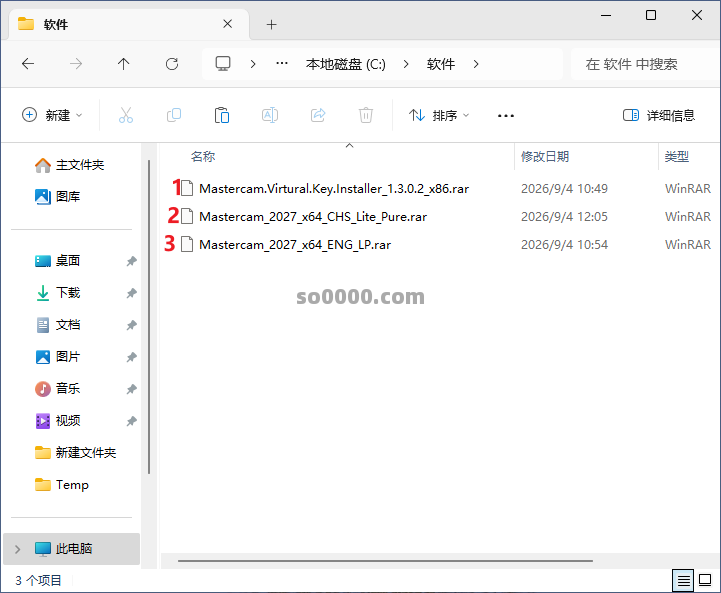Click the Copy icon in toolbar

point(174,115)
